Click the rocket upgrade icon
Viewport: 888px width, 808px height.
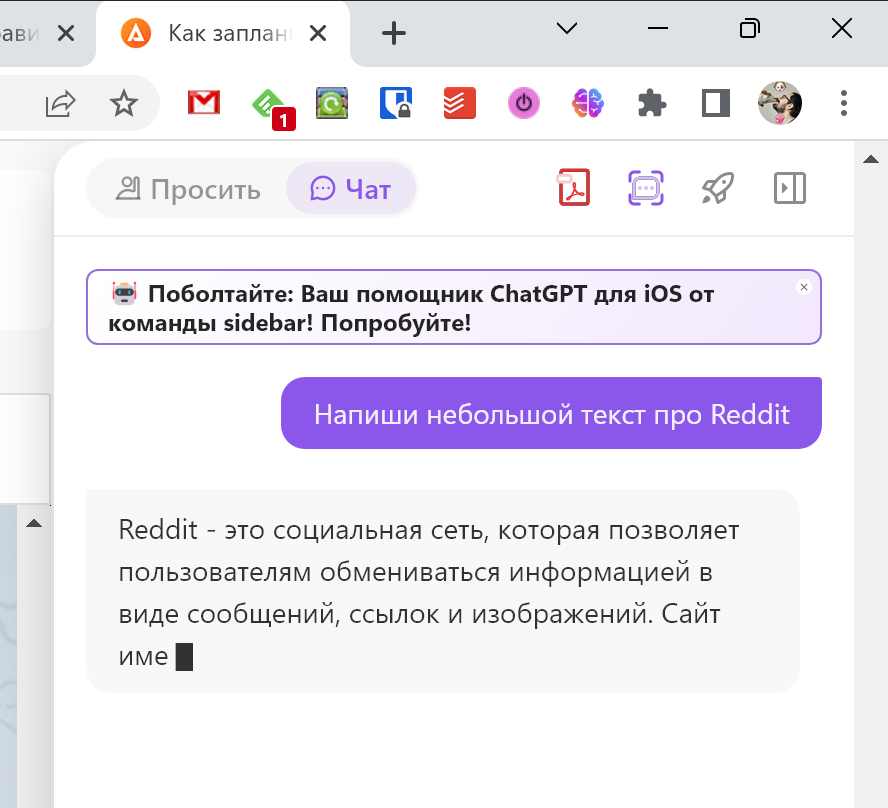click(x=718, y=188)
